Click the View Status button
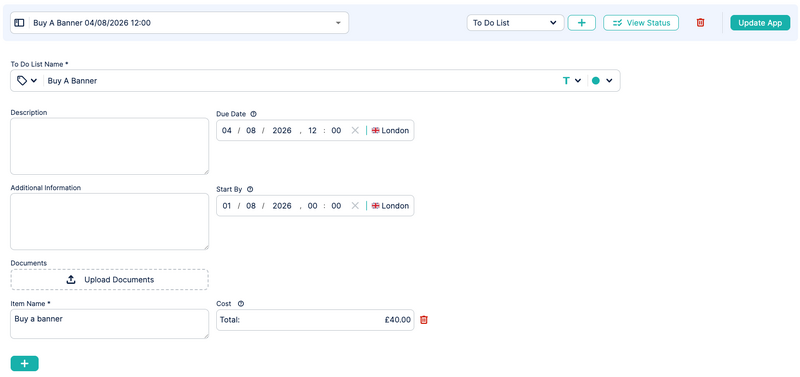The image size is (800, 377). (641, 23)
